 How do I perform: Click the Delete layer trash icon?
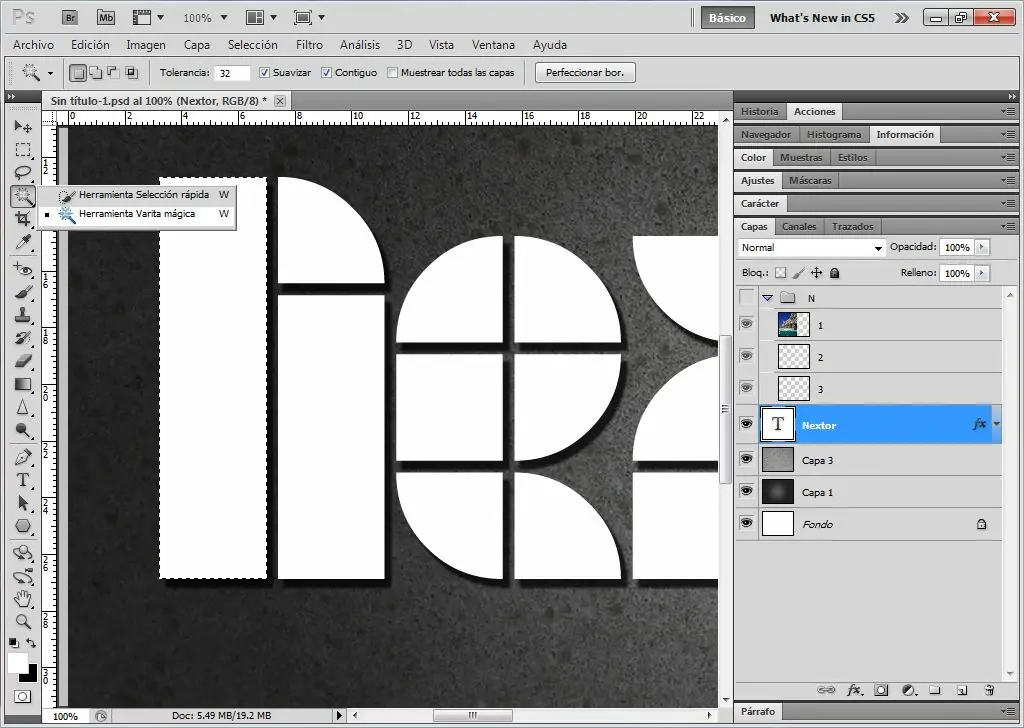pos(989,690)
